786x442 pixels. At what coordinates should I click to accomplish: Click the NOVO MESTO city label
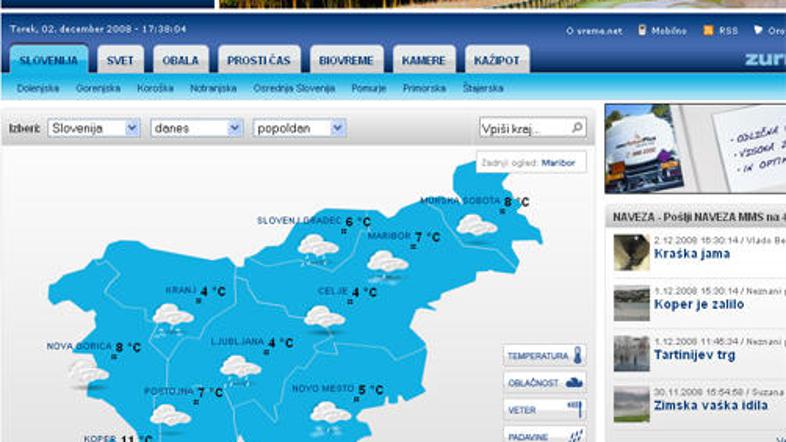pyautogui.click(x=323, y=388)
